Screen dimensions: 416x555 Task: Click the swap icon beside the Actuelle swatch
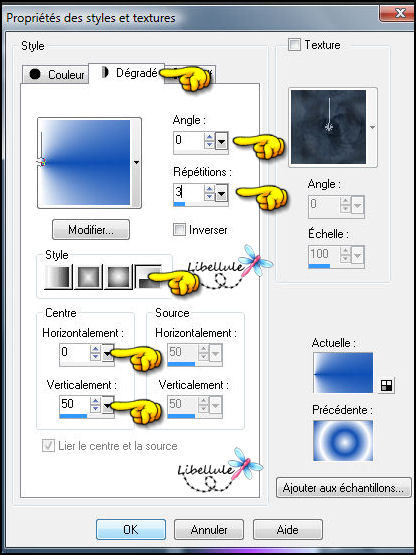tap(386, 385)
